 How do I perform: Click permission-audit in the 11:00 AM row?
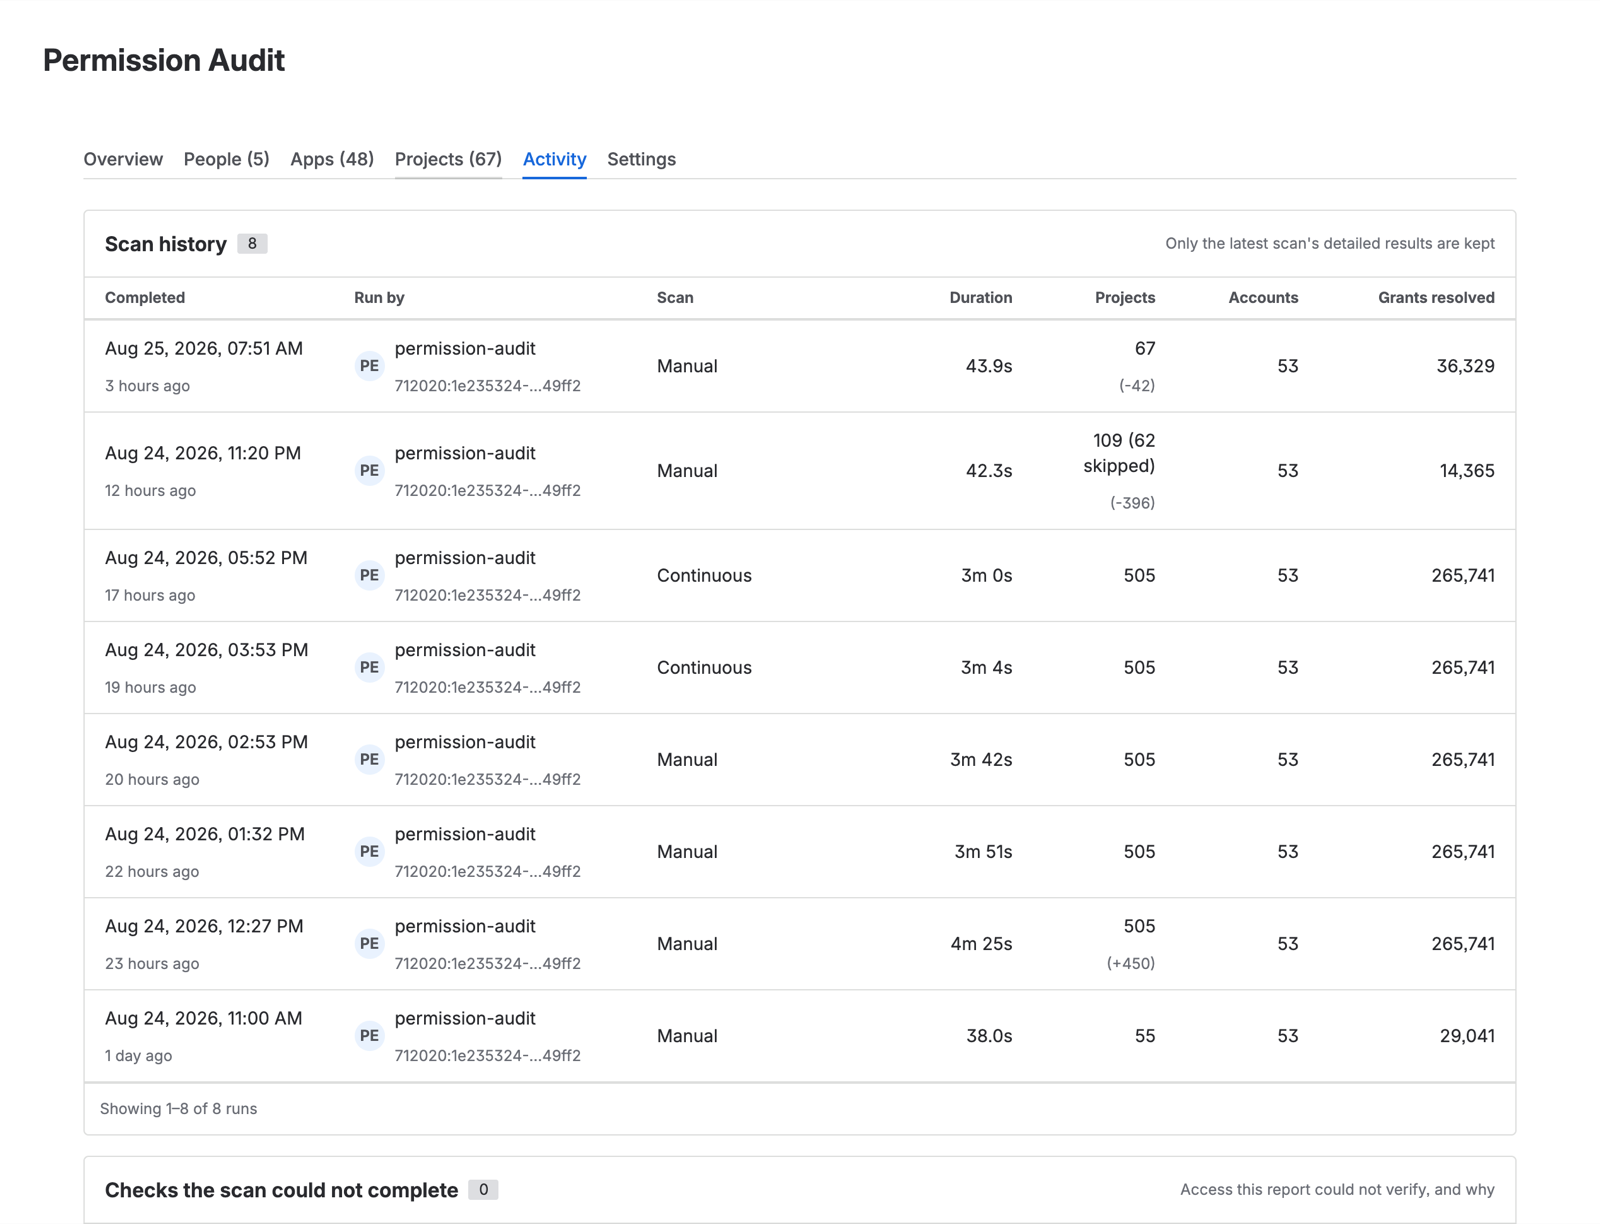pos(465,1018)
